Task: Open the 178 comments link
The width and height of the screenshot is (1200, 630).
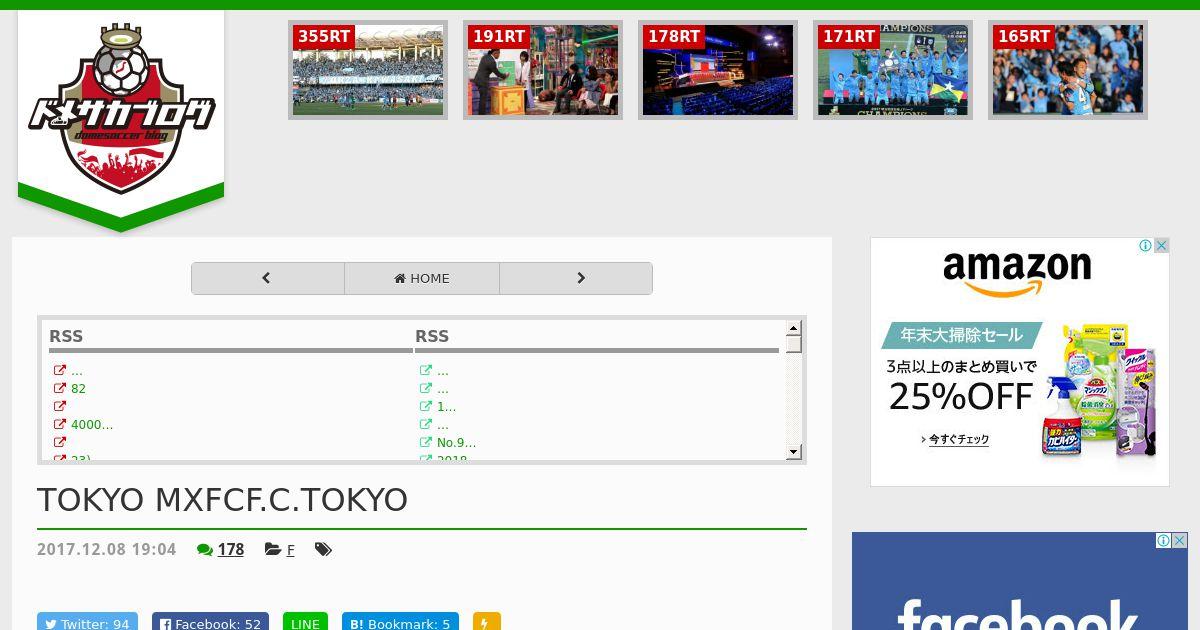Action: 231,549
